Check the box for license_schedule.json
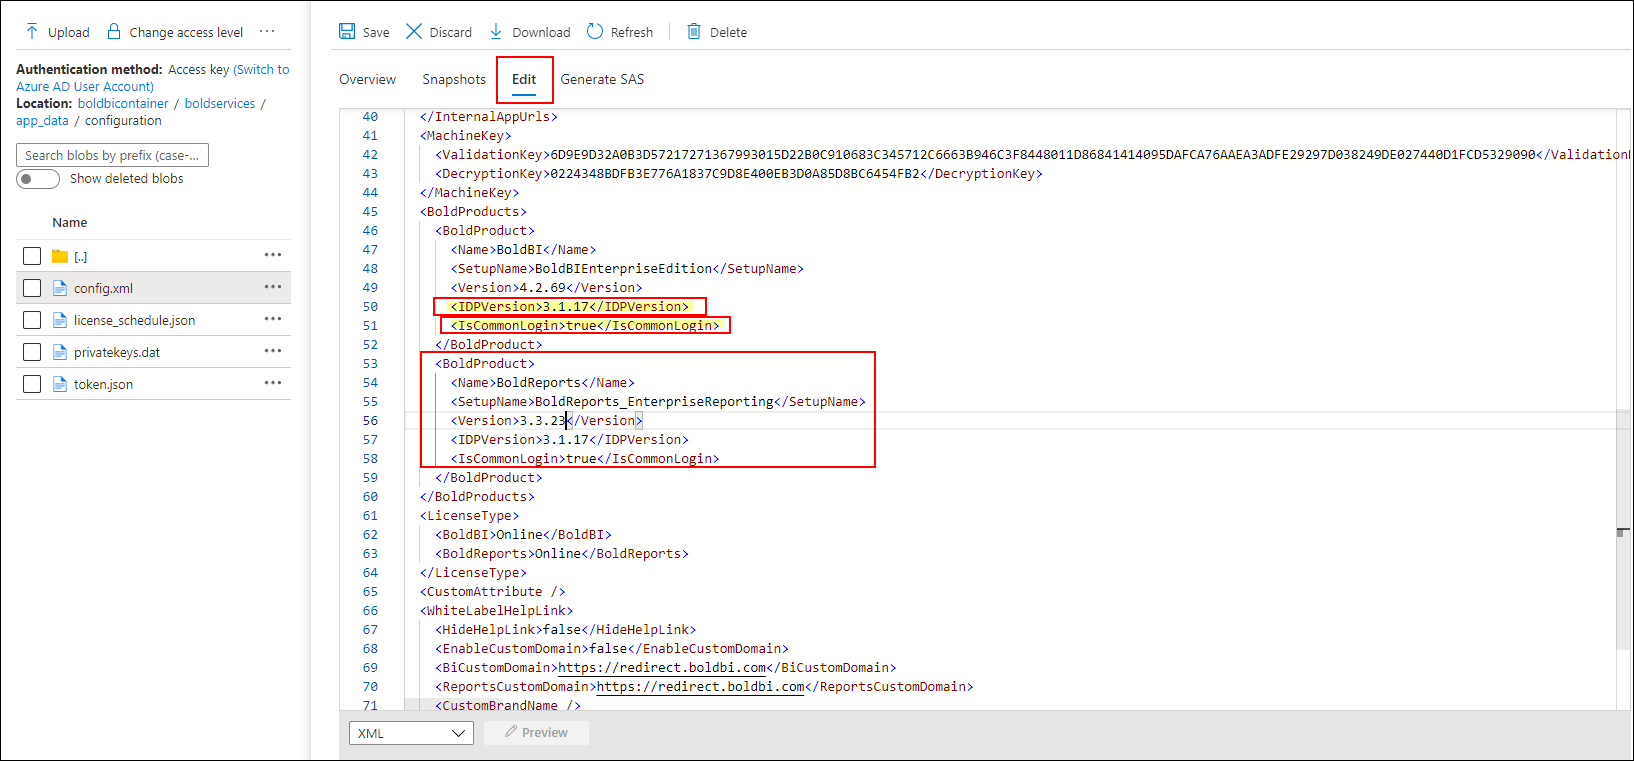Image resolution: width=1634 pixels, height=761 pixels. click(x=32, y=320)
